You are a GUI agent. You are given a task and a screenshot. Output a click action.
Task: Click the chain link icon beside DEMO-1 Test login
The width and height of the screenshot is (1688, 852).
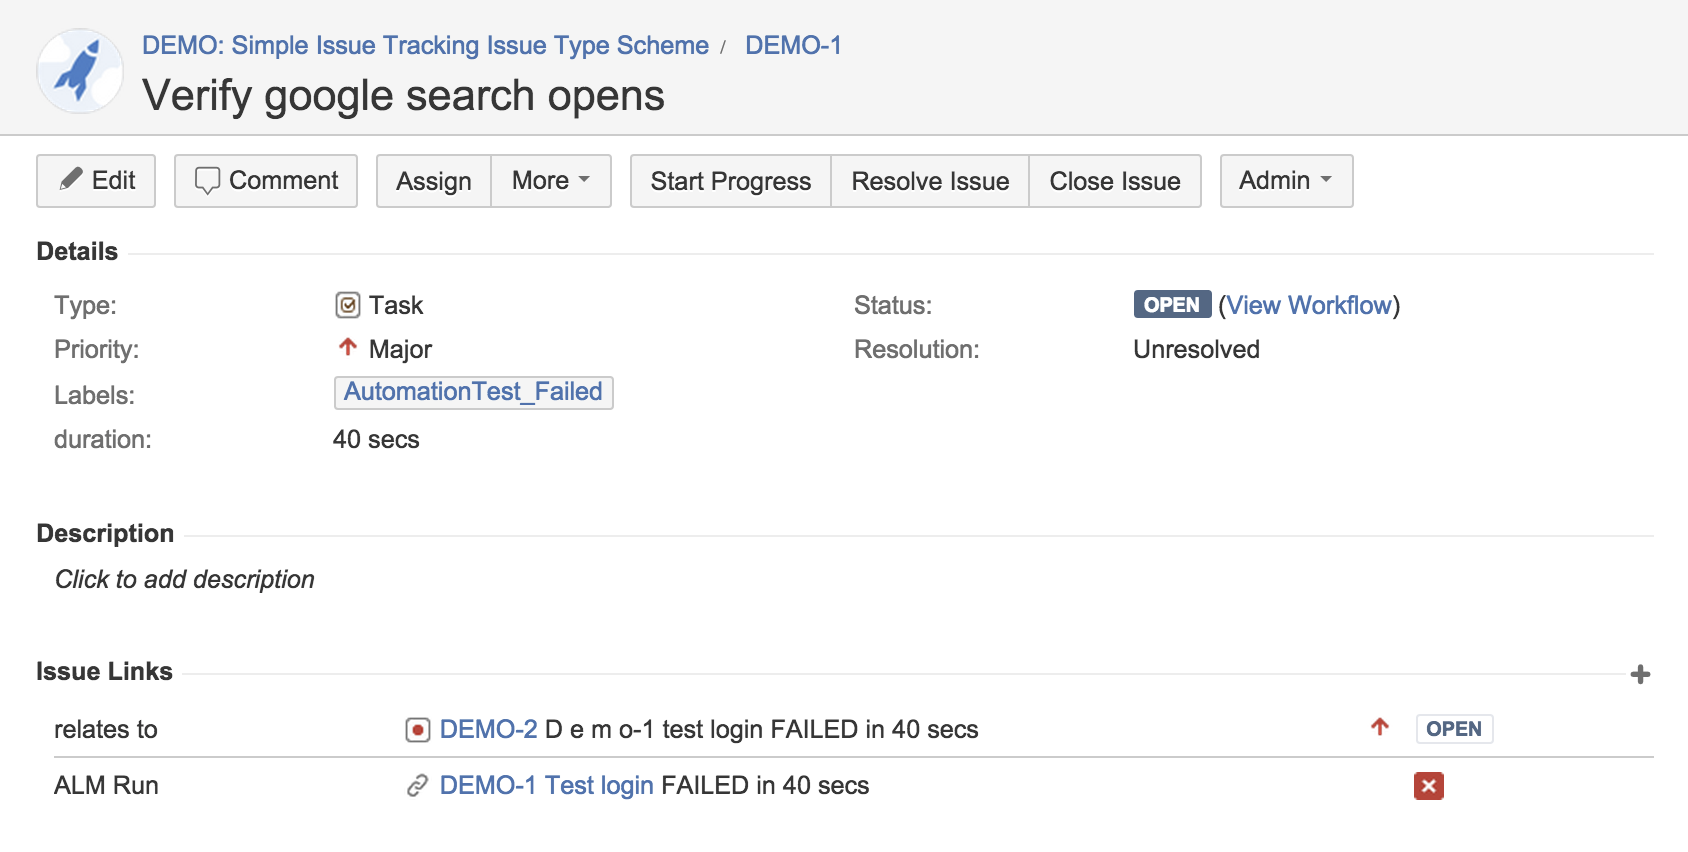(x=418, y=786)
